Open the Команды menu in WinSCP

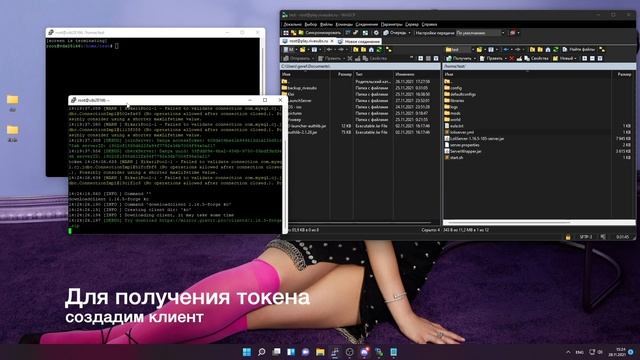pyautogui.click(x=344, y=24)
